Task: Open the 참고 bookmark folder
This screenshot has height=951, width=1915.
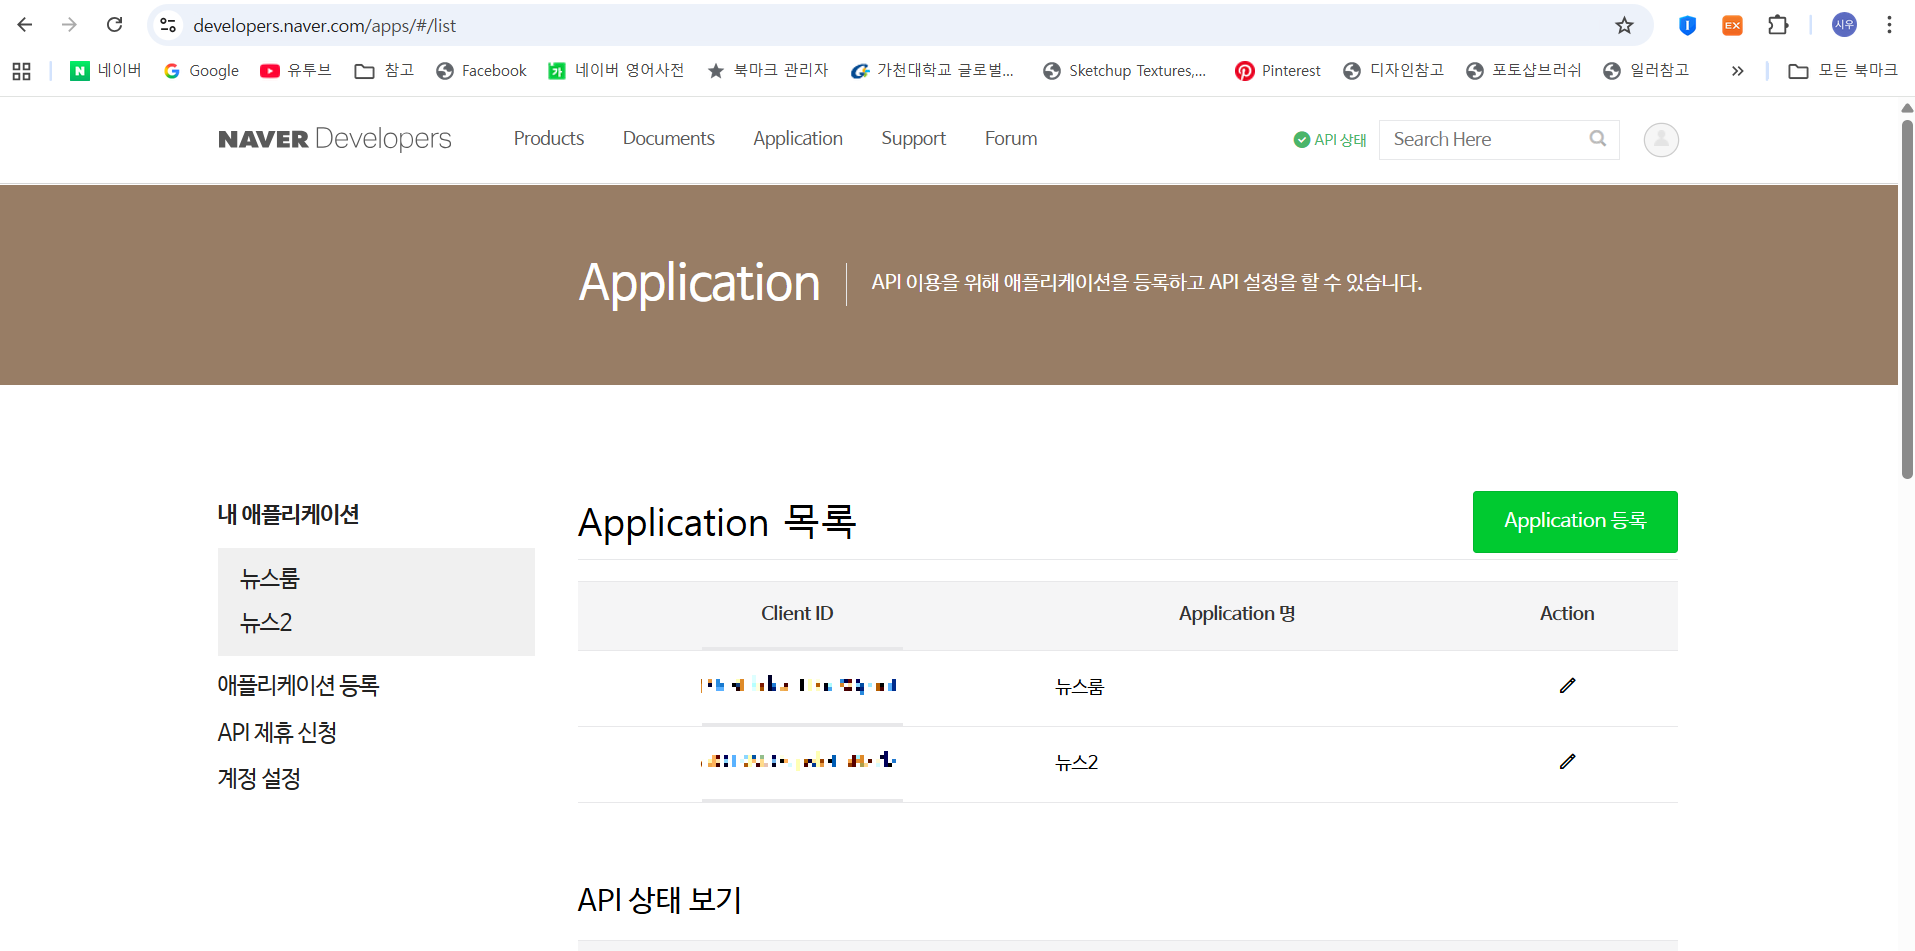Action: (x=384, y=71)
